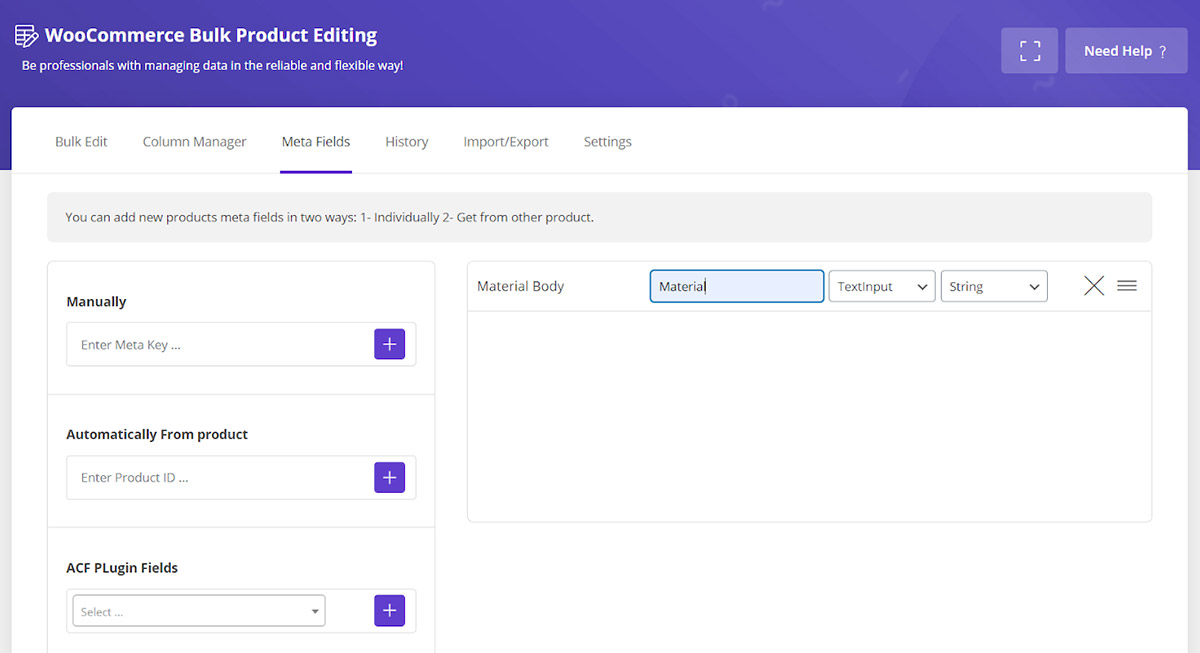Click plus button beside Product ID field
Screen dimensions: 1200x653
tap(389, 477)
